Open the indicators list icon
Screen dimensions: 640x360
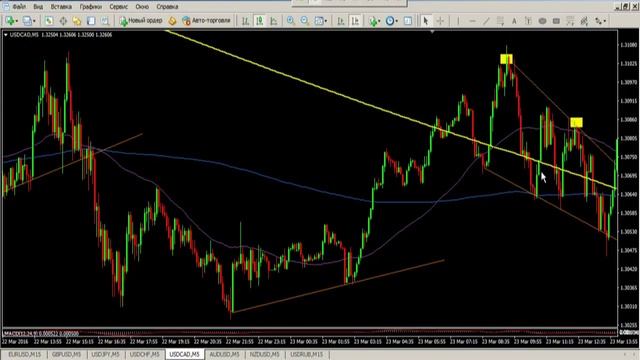(372, 21)
